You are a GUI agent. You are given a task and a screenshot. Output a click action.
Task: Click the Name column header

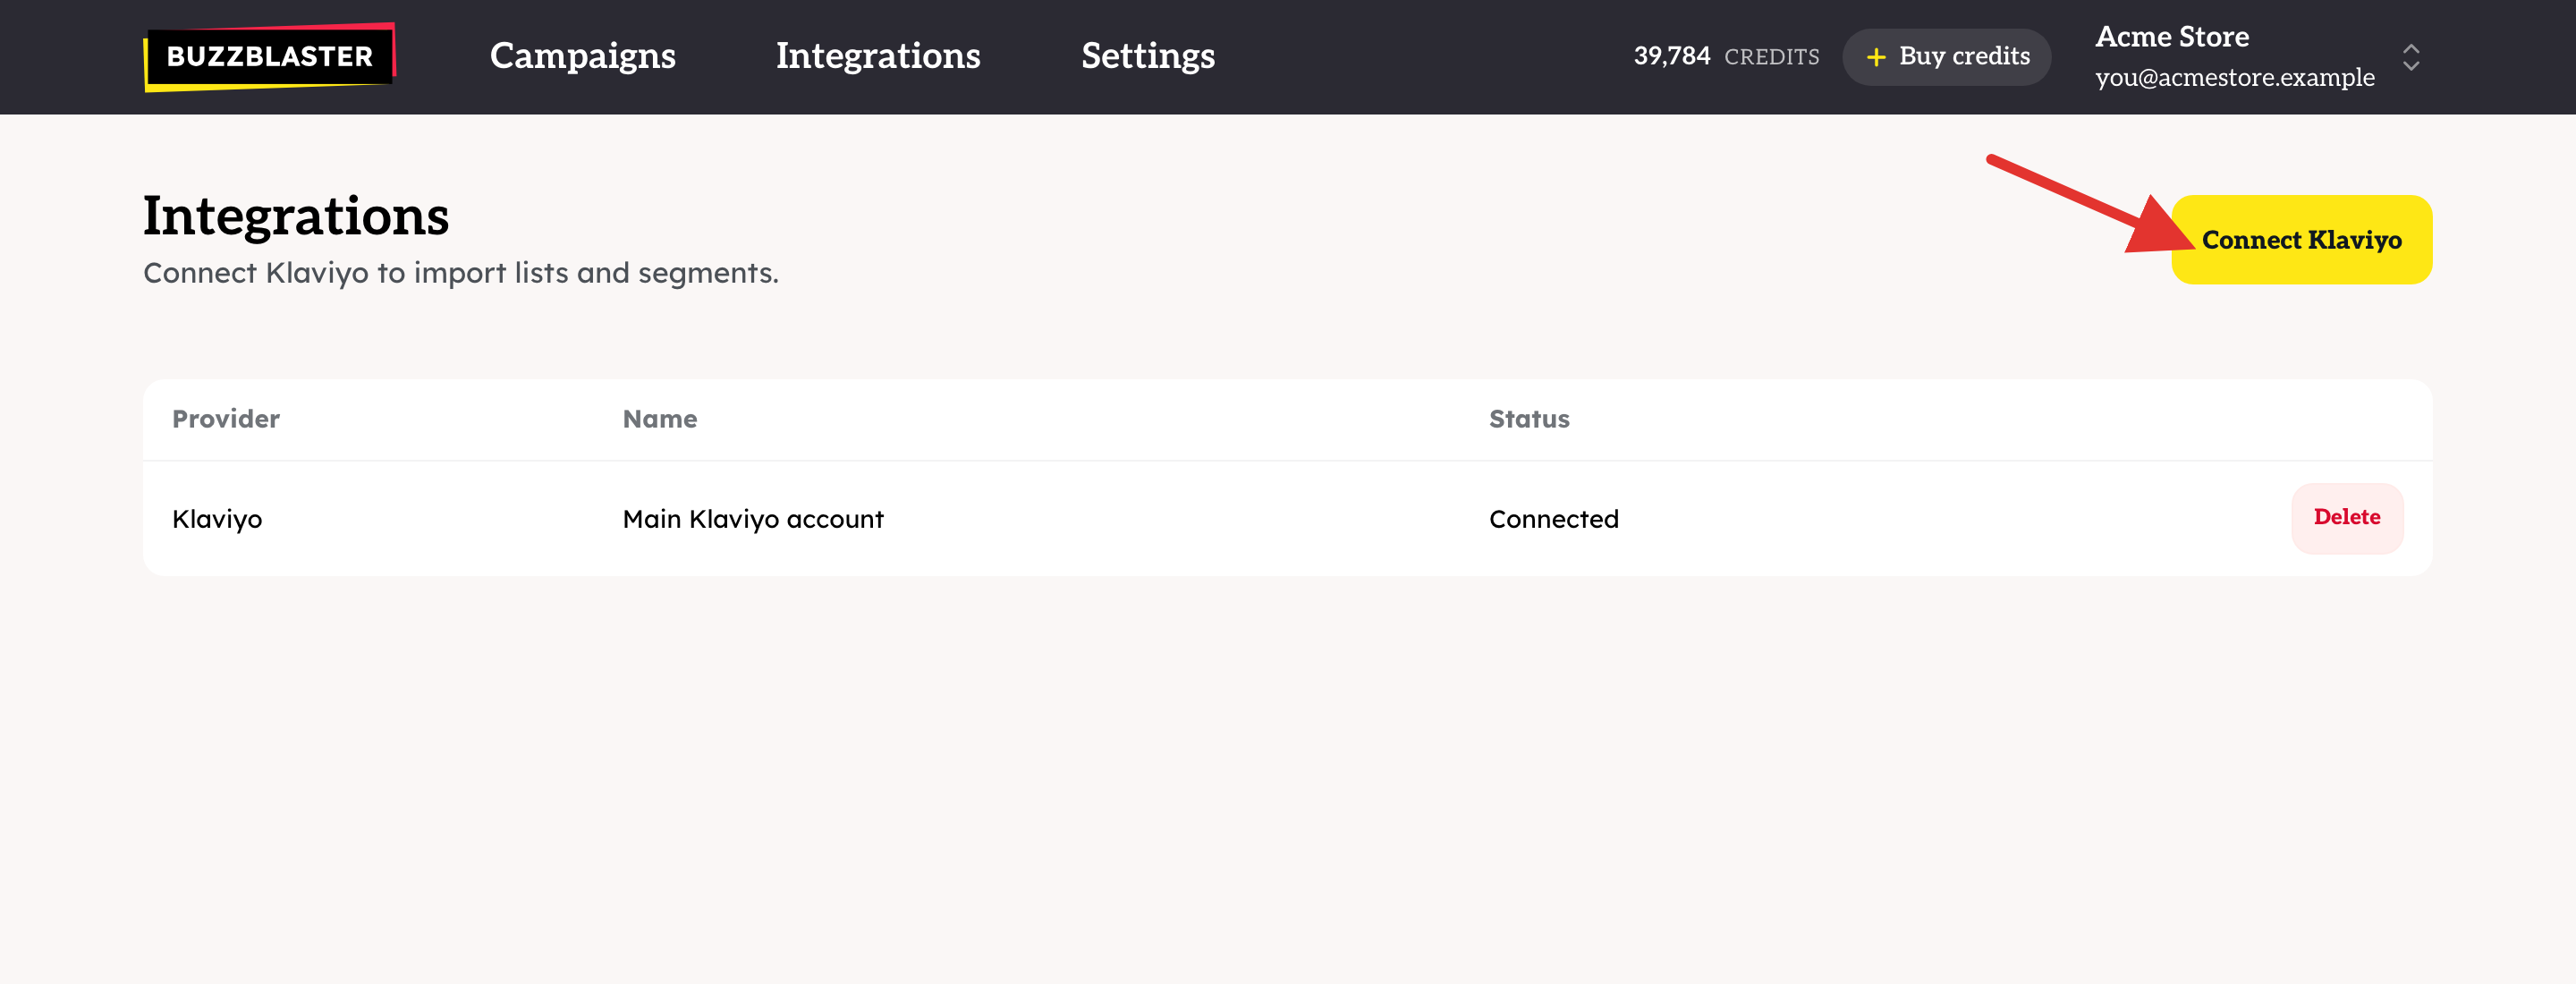click(x=660, y=419)
